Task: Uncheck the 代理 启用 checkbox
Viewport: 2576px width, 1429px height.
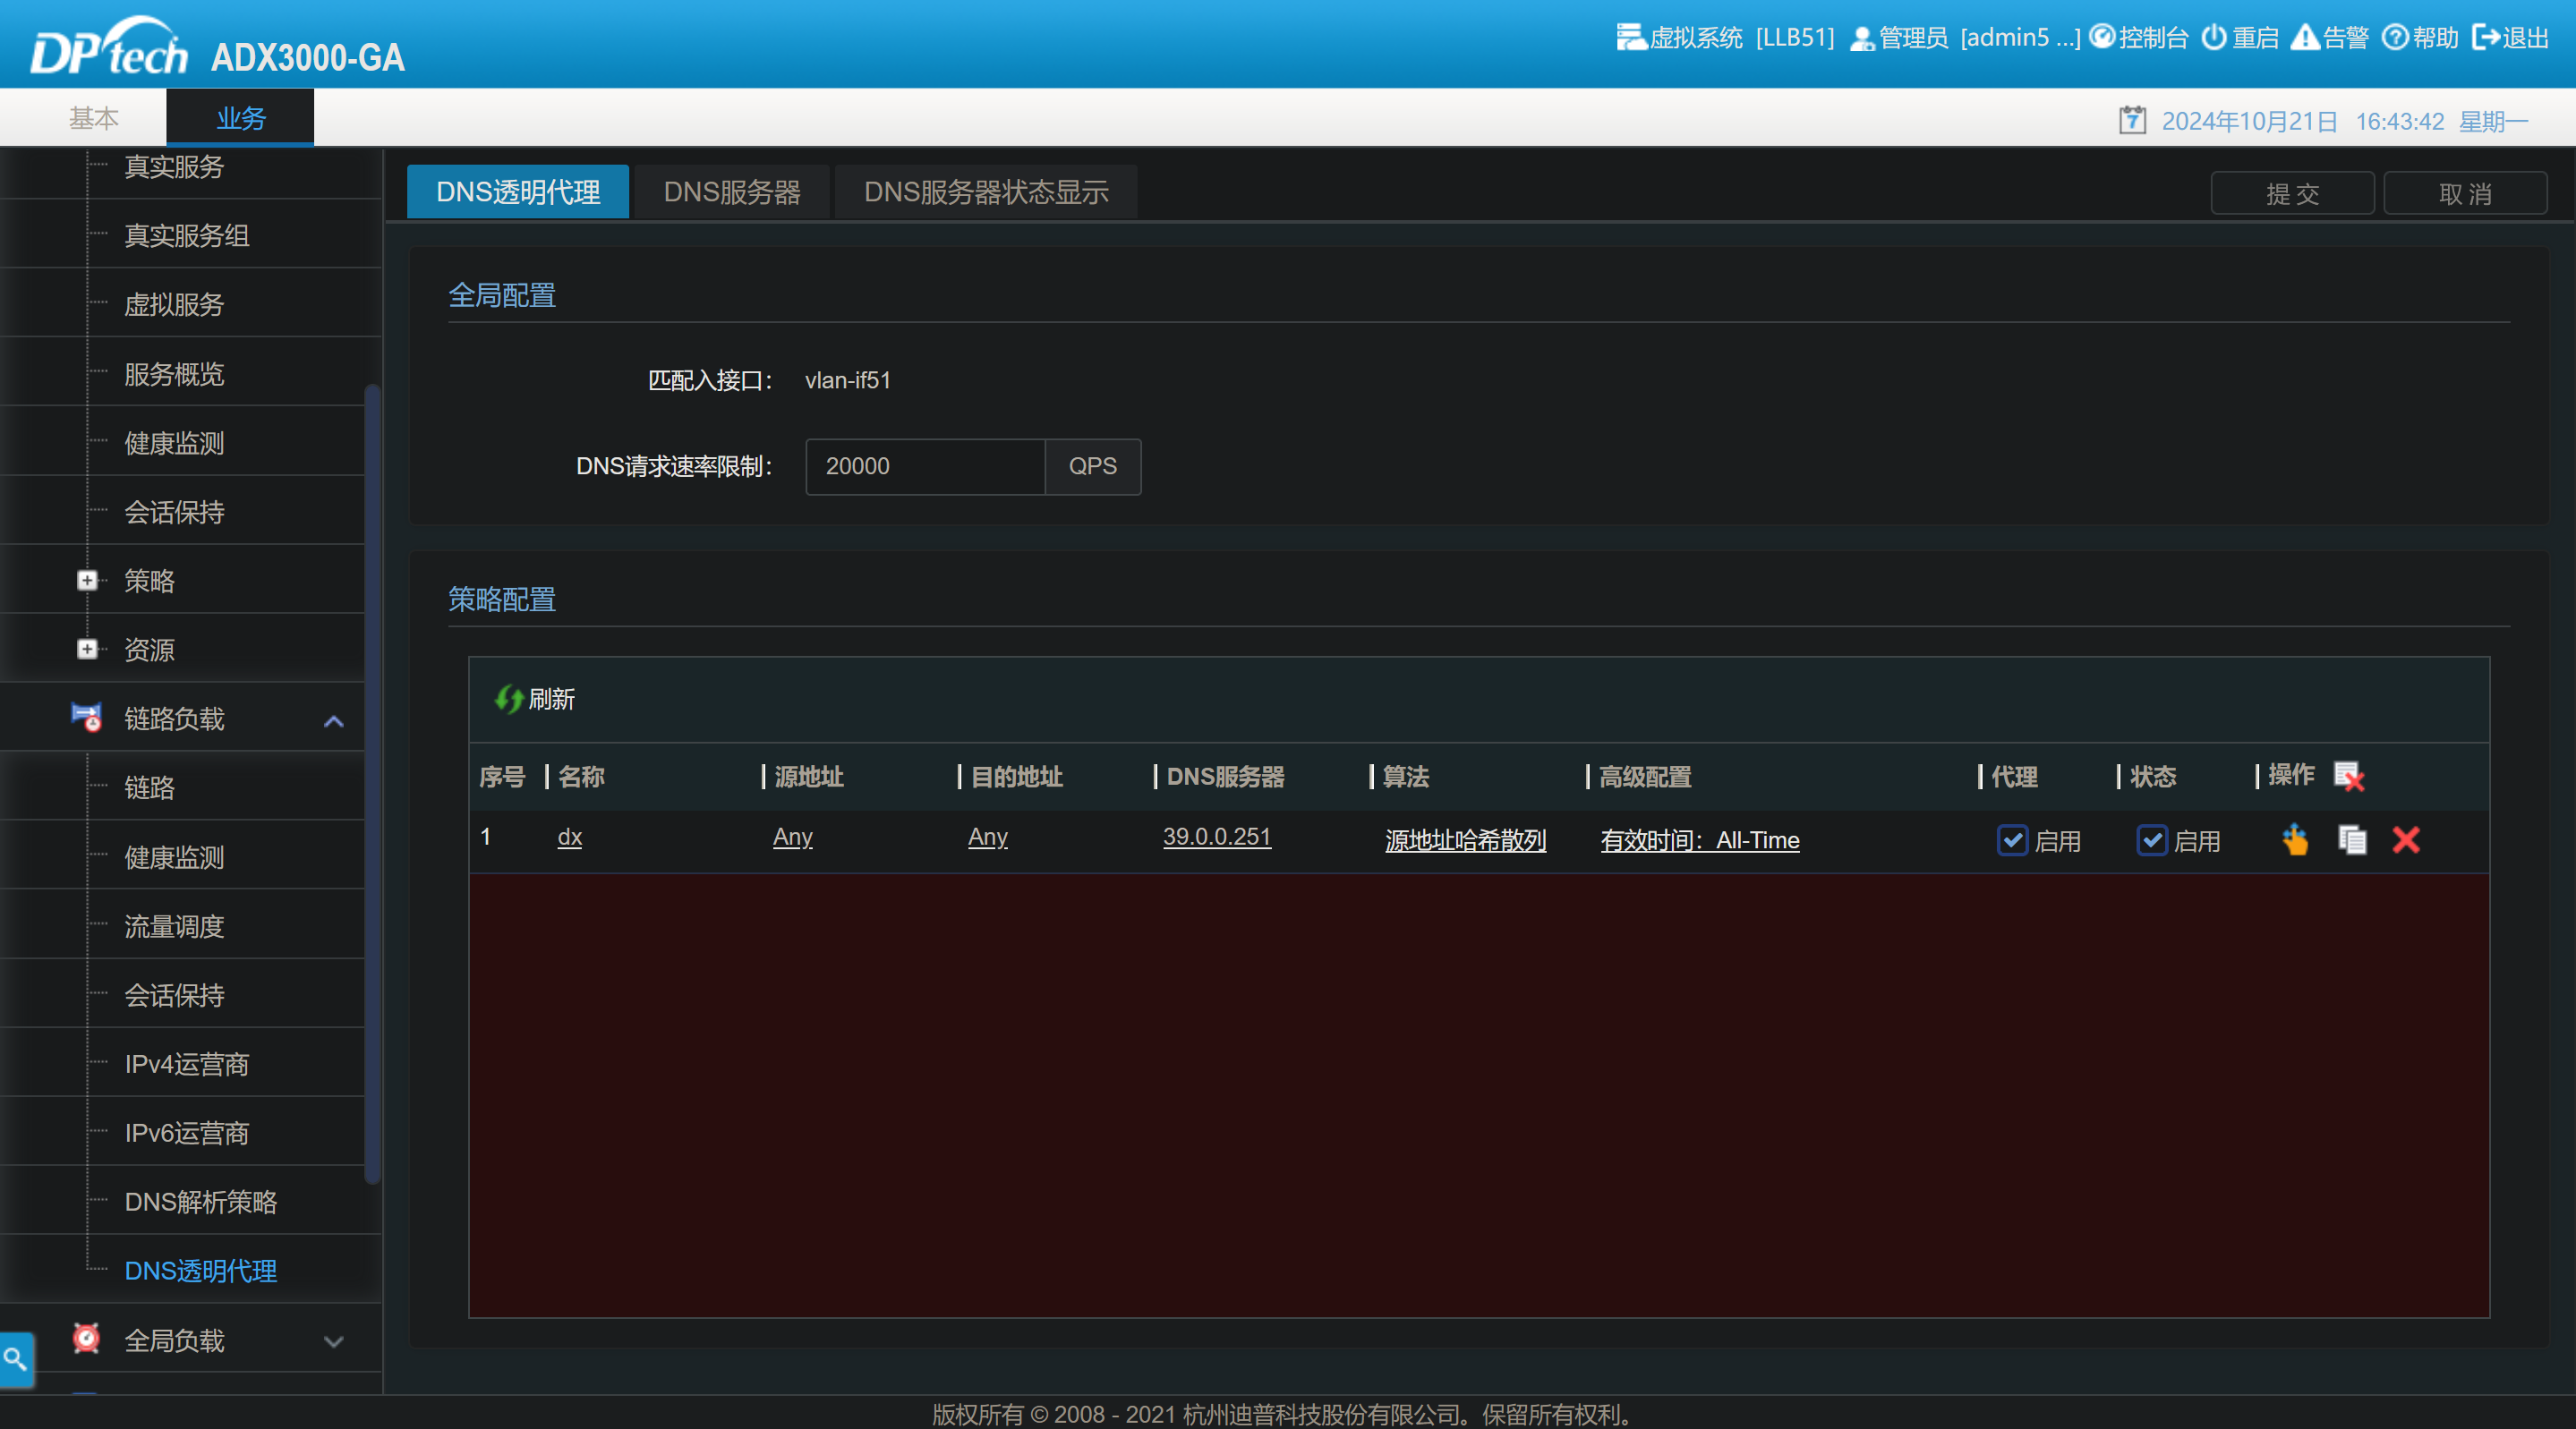Action: coord(2012,840)
